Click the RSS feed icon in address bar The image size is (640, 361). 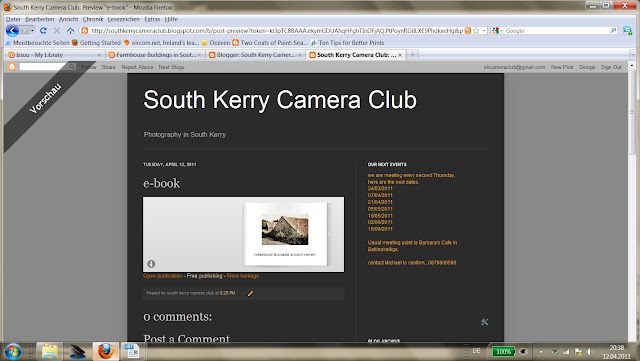pyautogui.click(x=468, y=31)
